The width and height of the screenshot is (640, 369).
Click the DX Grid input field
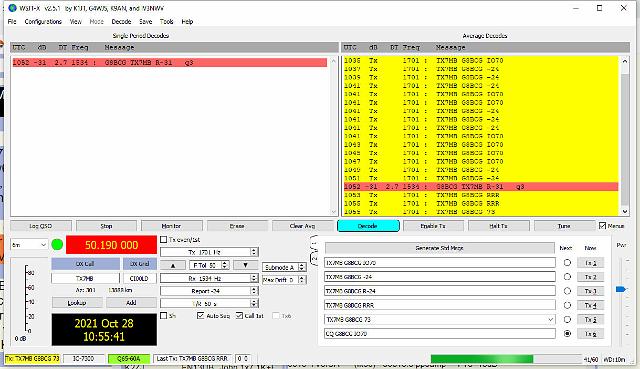(x=139, y=278)
